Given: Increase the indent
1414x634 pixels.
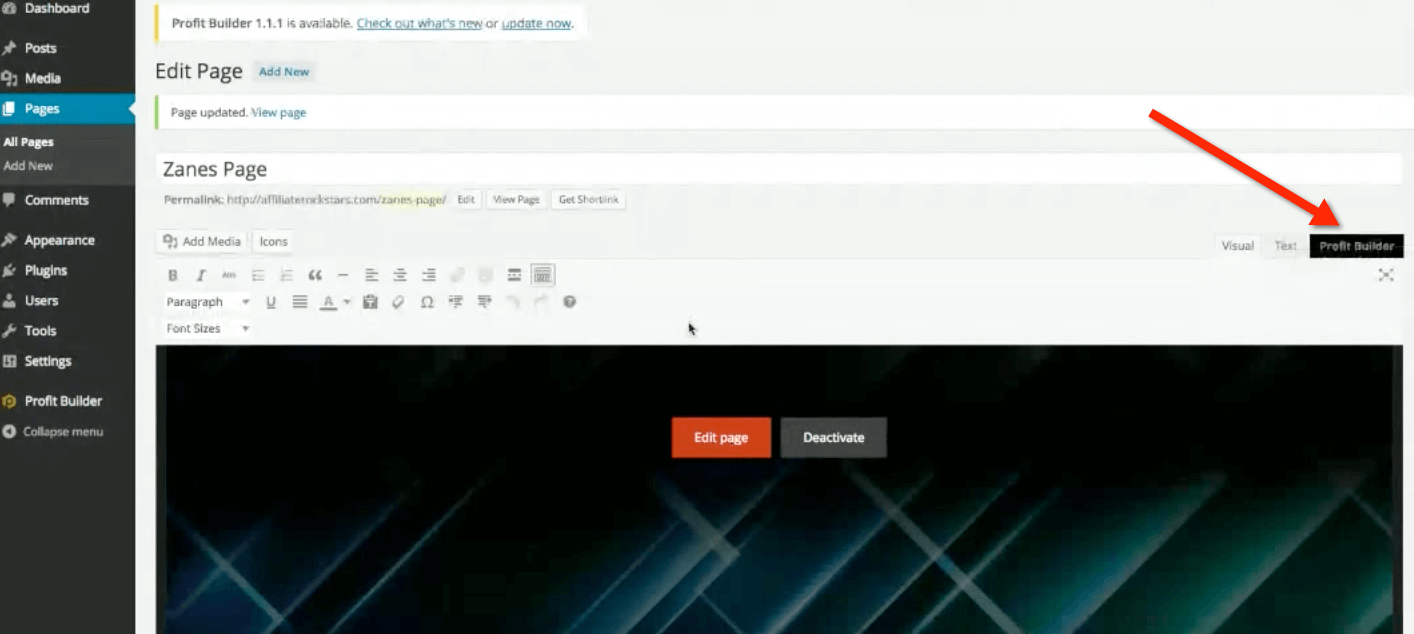Looking at the screenshot, I should [485, 302].
